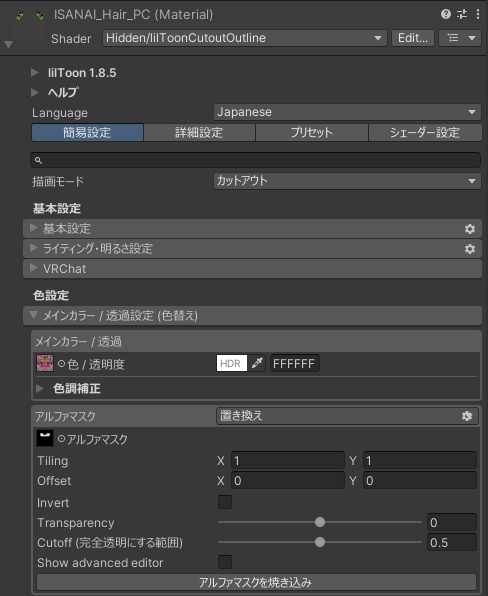The width and height of the screenshot is (488, 596).
Task: Switch to 詳細設定 tab
Action: click(x=199, y=132)
